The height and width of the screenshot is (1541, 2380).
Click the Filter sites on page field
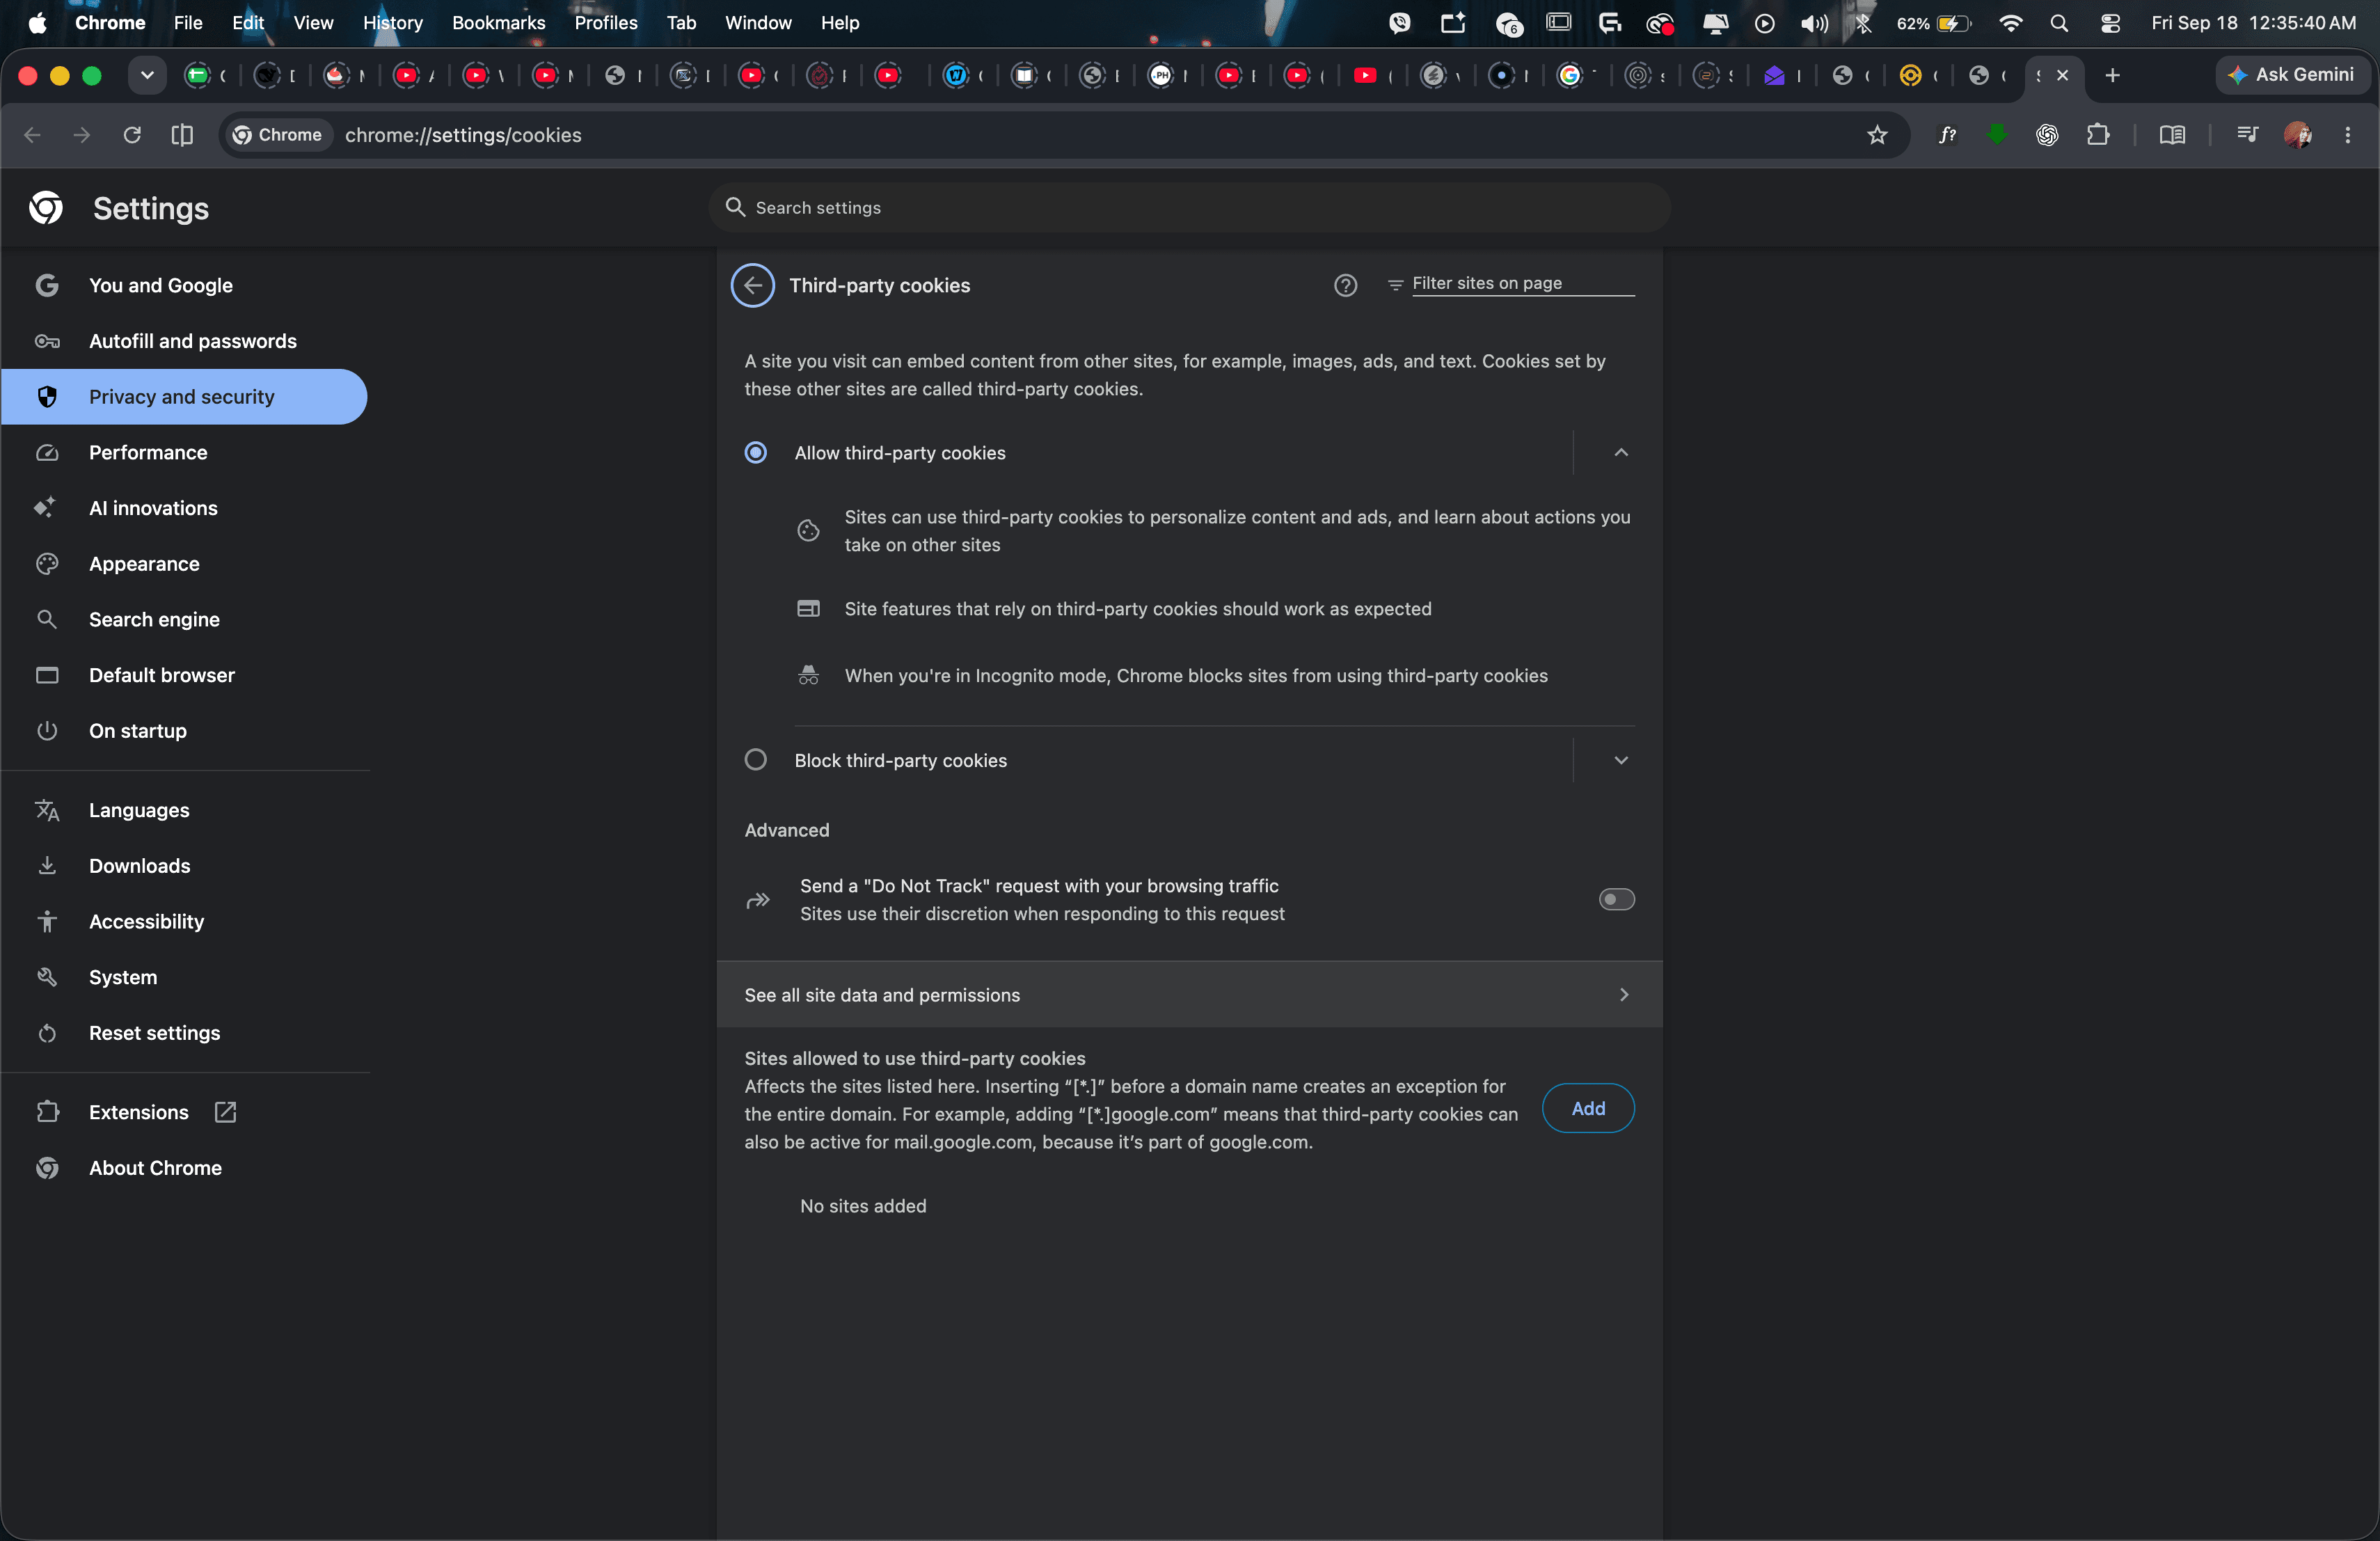tap(1522, 284)
